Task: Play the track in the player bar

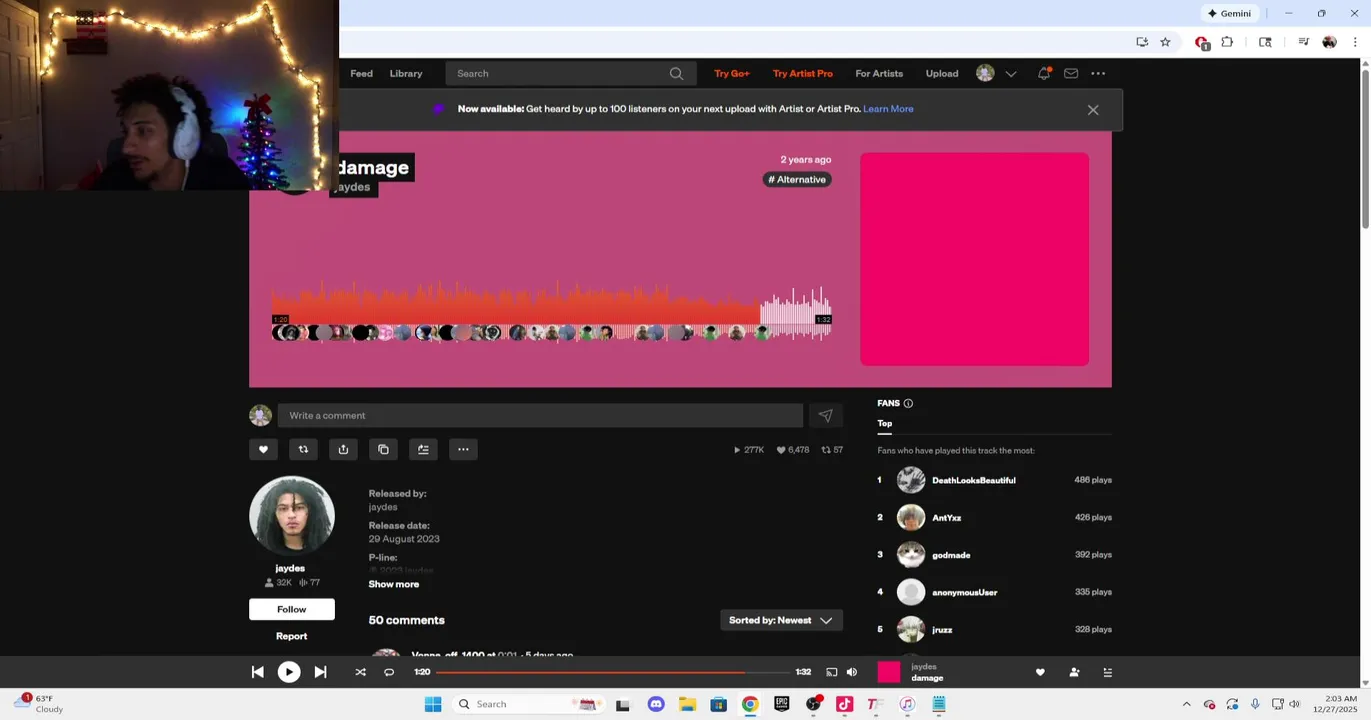Action: click(x=289, y=672)
